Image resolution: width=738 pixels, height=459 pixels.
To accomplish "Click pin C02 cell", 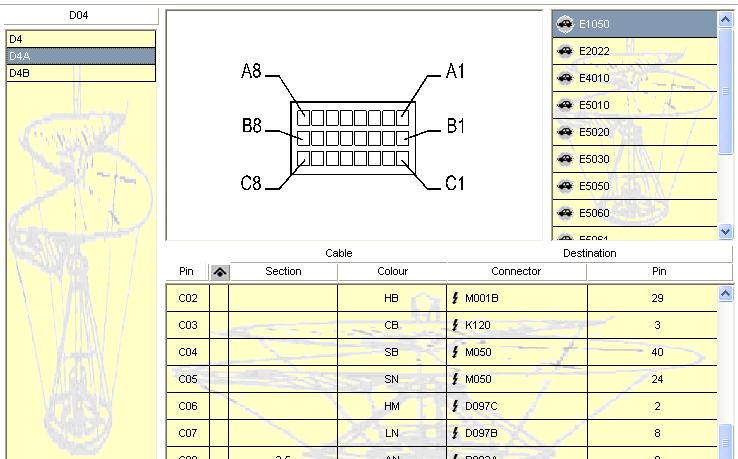I will [188, 298].
